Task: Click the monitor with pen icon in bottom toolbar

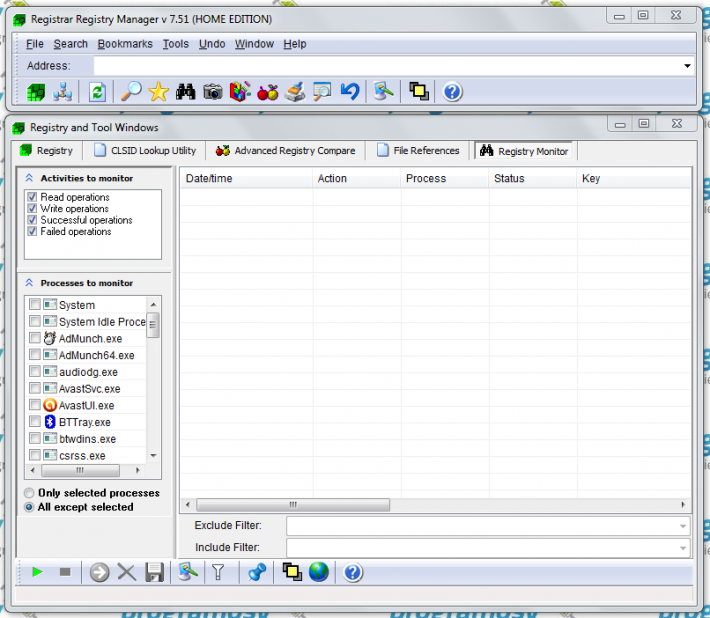Action: point(188,572)
